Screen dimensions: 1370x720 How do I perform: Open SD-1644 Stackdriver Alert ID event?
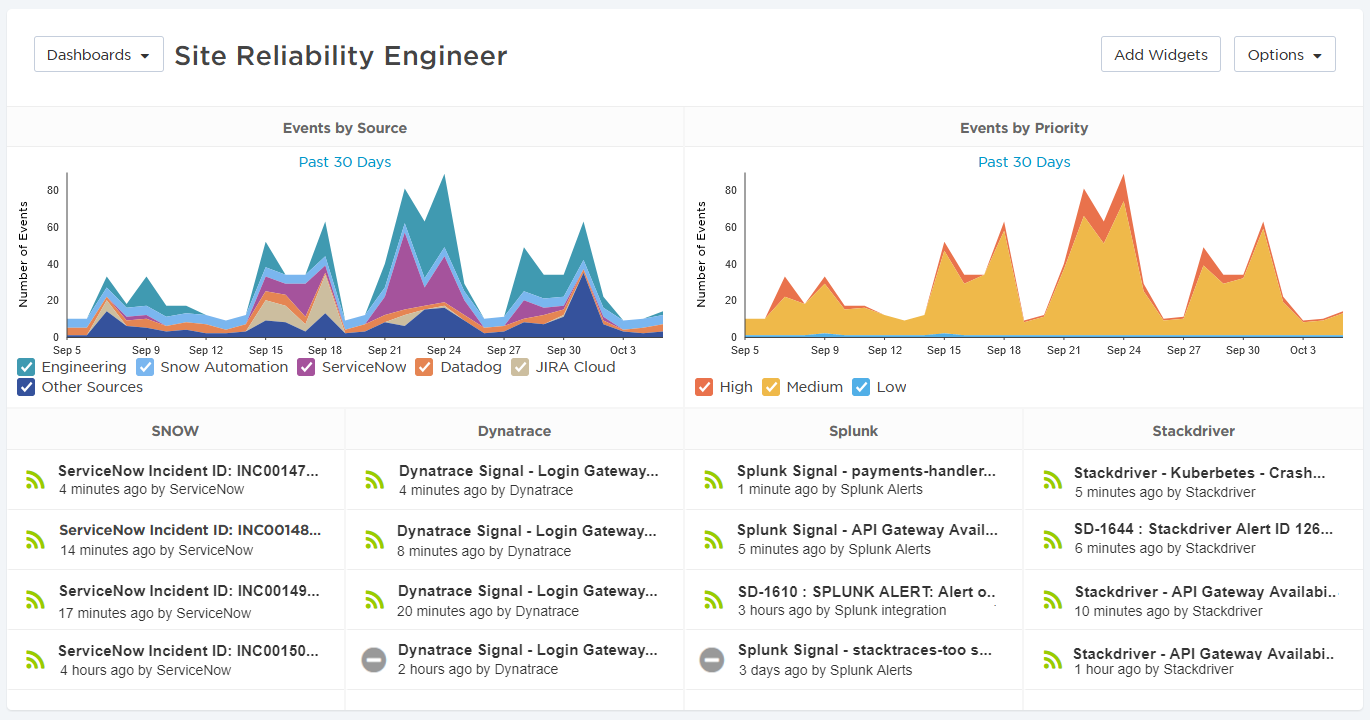coord(1204,529)
